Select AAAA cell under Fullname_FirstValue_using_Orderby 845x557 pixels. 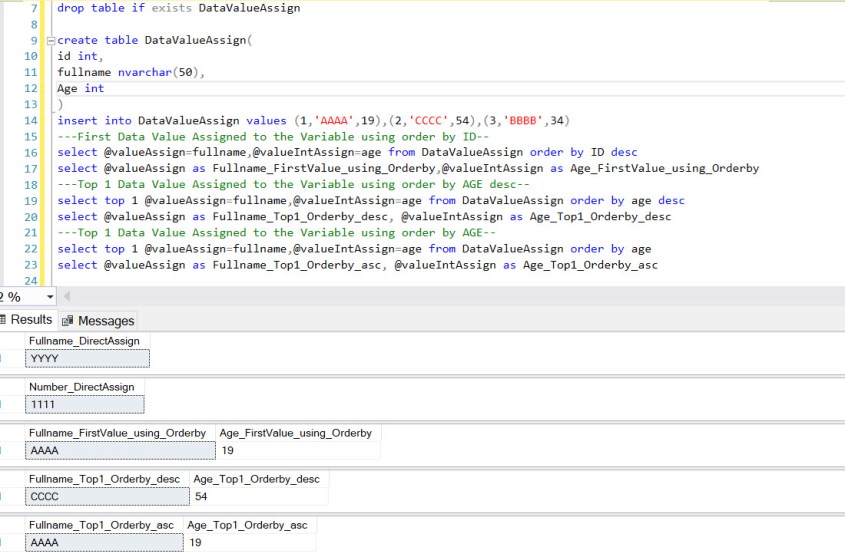pyautogui.click(x=120, y=451)
